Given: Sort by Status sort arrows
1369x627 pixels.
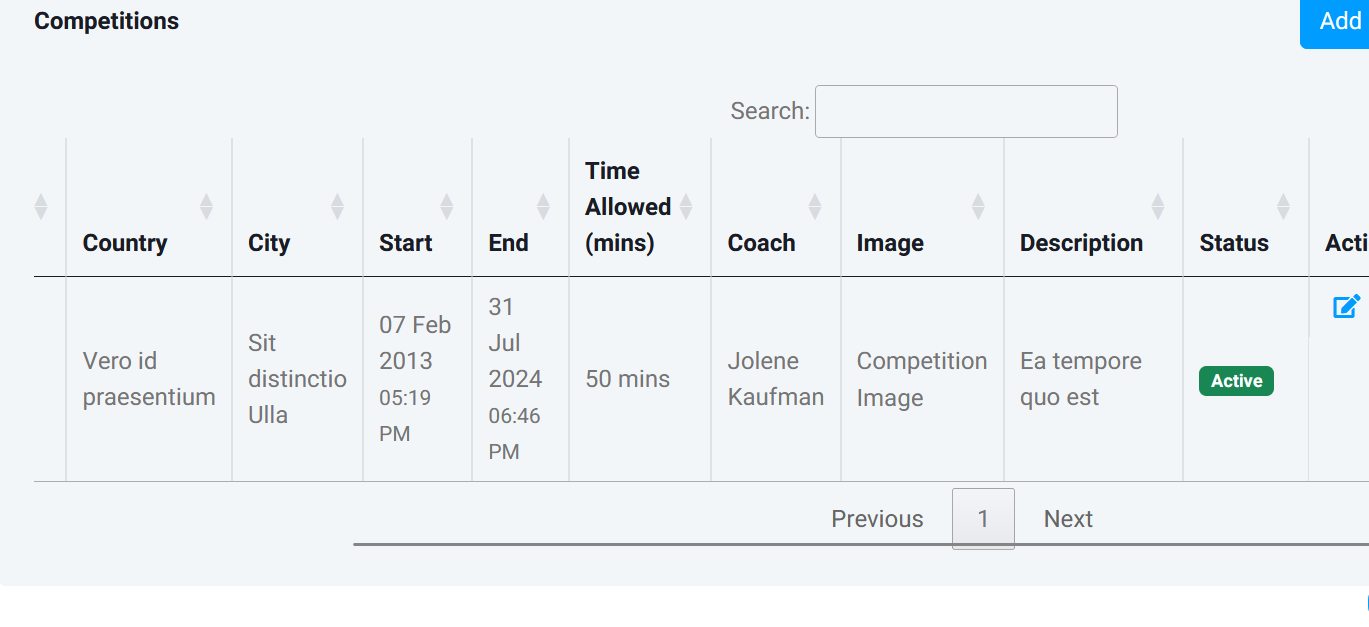Looking at the screenshot, I should click(x=1283, y=207).
